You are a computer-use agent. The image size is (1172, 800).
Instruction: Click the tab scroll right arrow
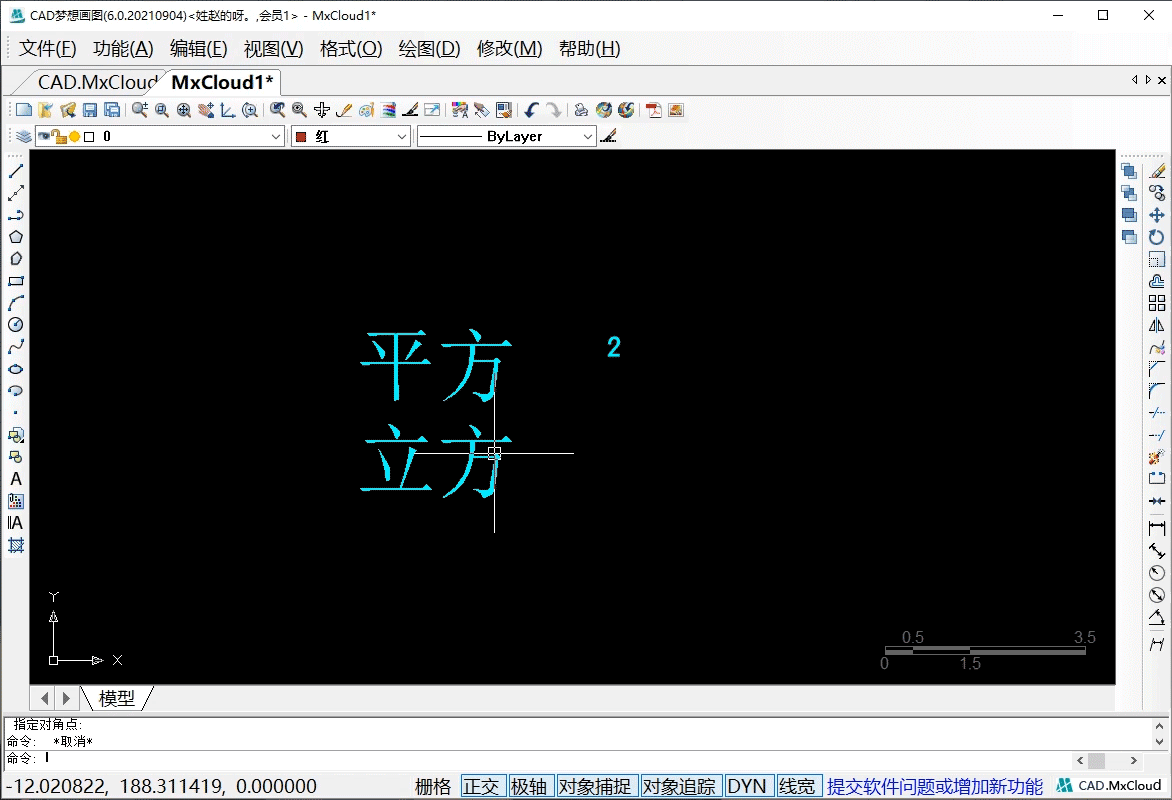coord(1148,80)
